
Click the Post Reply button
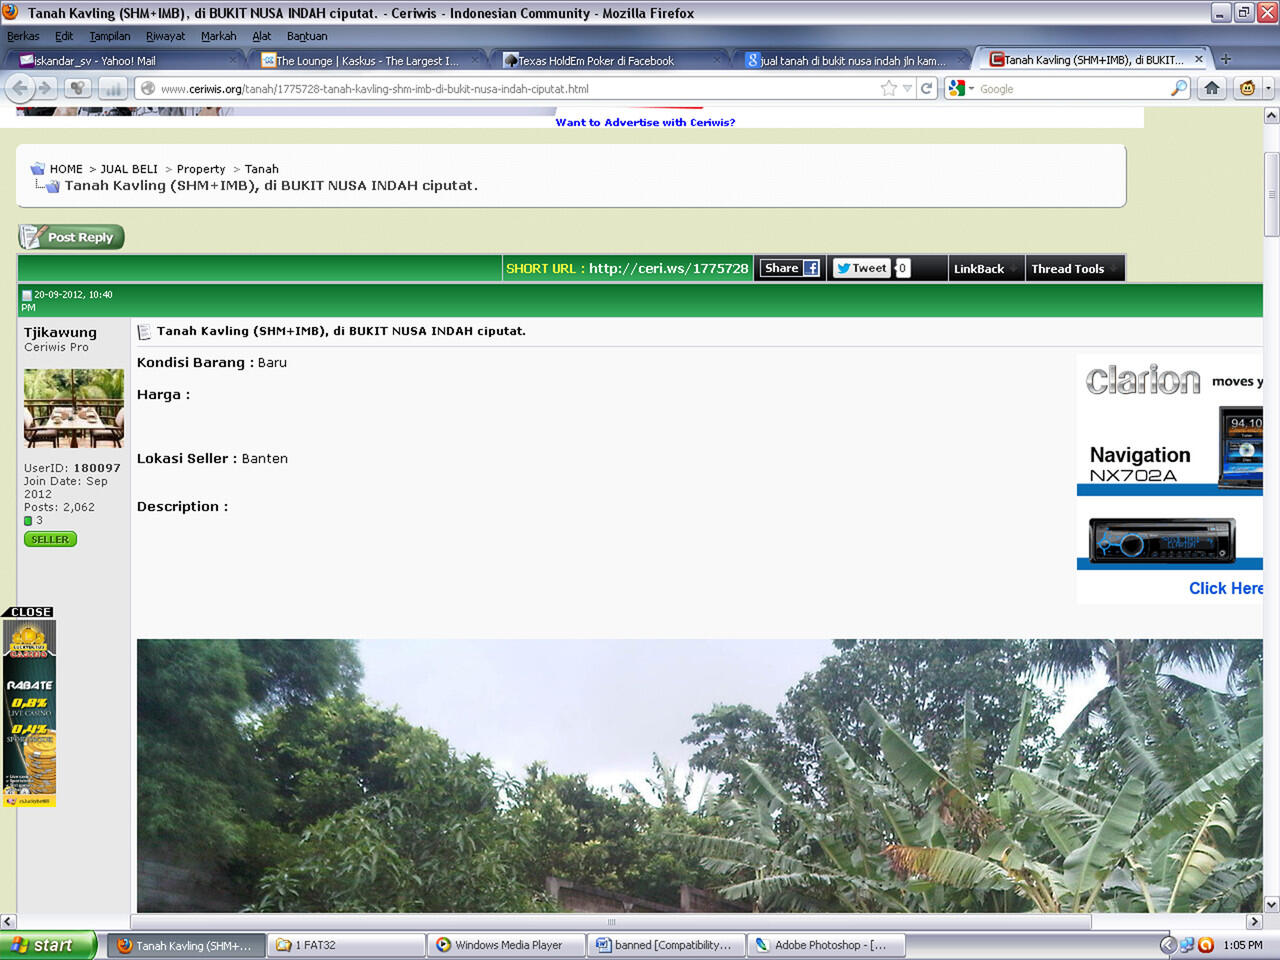click(x=71, y=237)
